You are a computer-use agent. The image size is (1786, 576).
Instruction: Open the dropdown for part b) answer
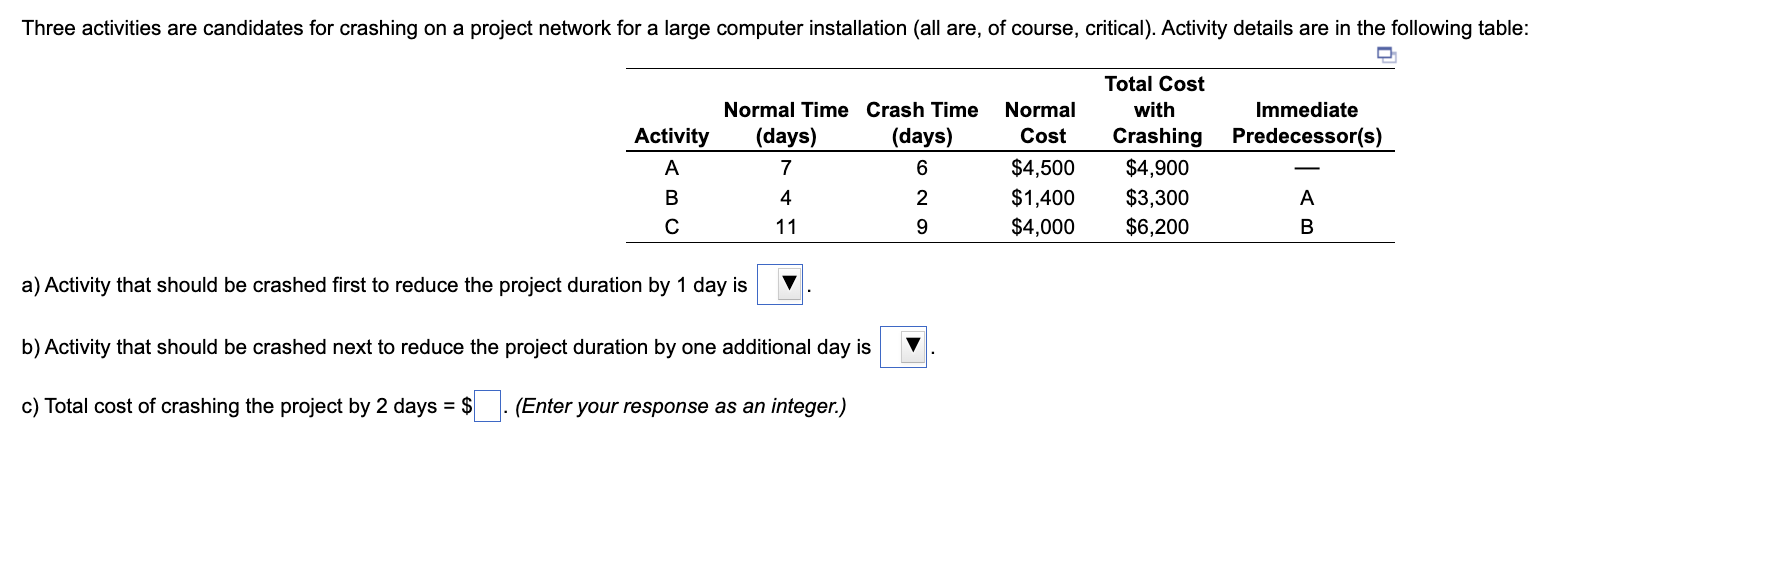click(909, 345)
